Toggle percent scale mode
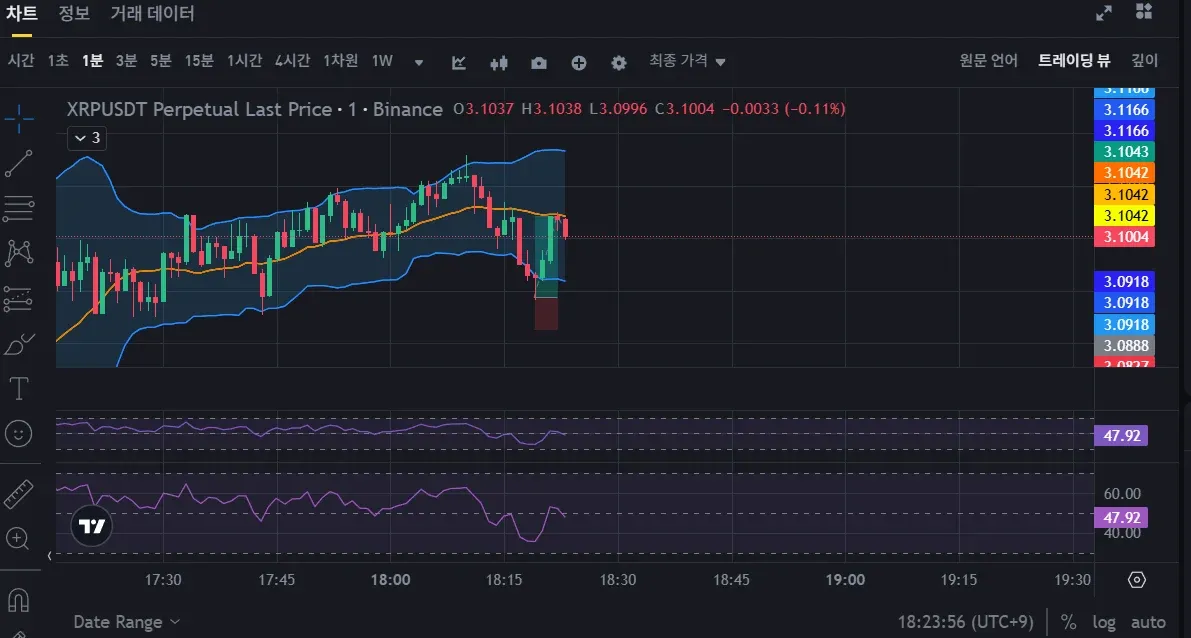Image resolution: width=1191 pixels, height=638 pixels. pos(1069,622)
